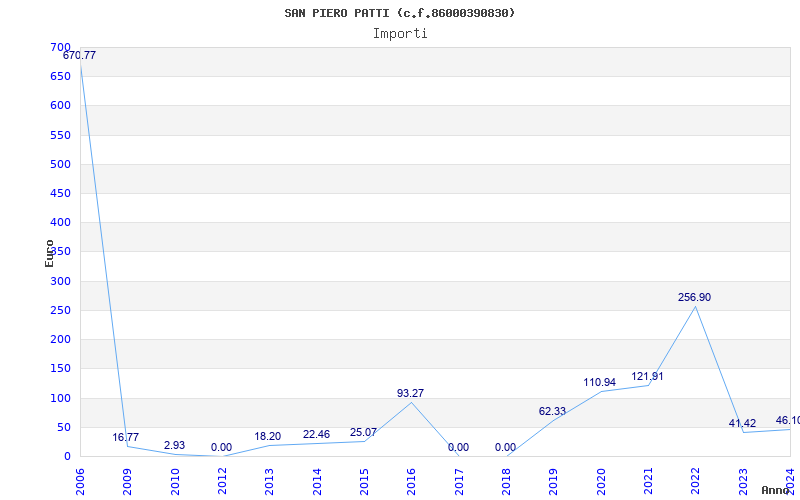This screenshot has width=800, height=500.
Task: Click the Euro y-axis title
Action: tap(49, 253)
